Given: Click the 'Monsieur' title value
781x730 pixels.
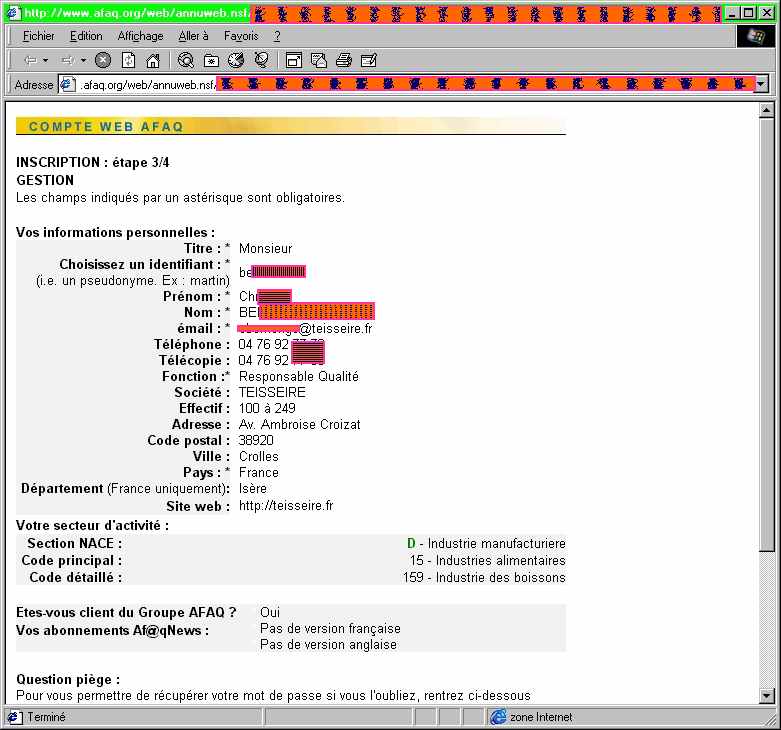Looking at the screenshot, I should [265, 248].
